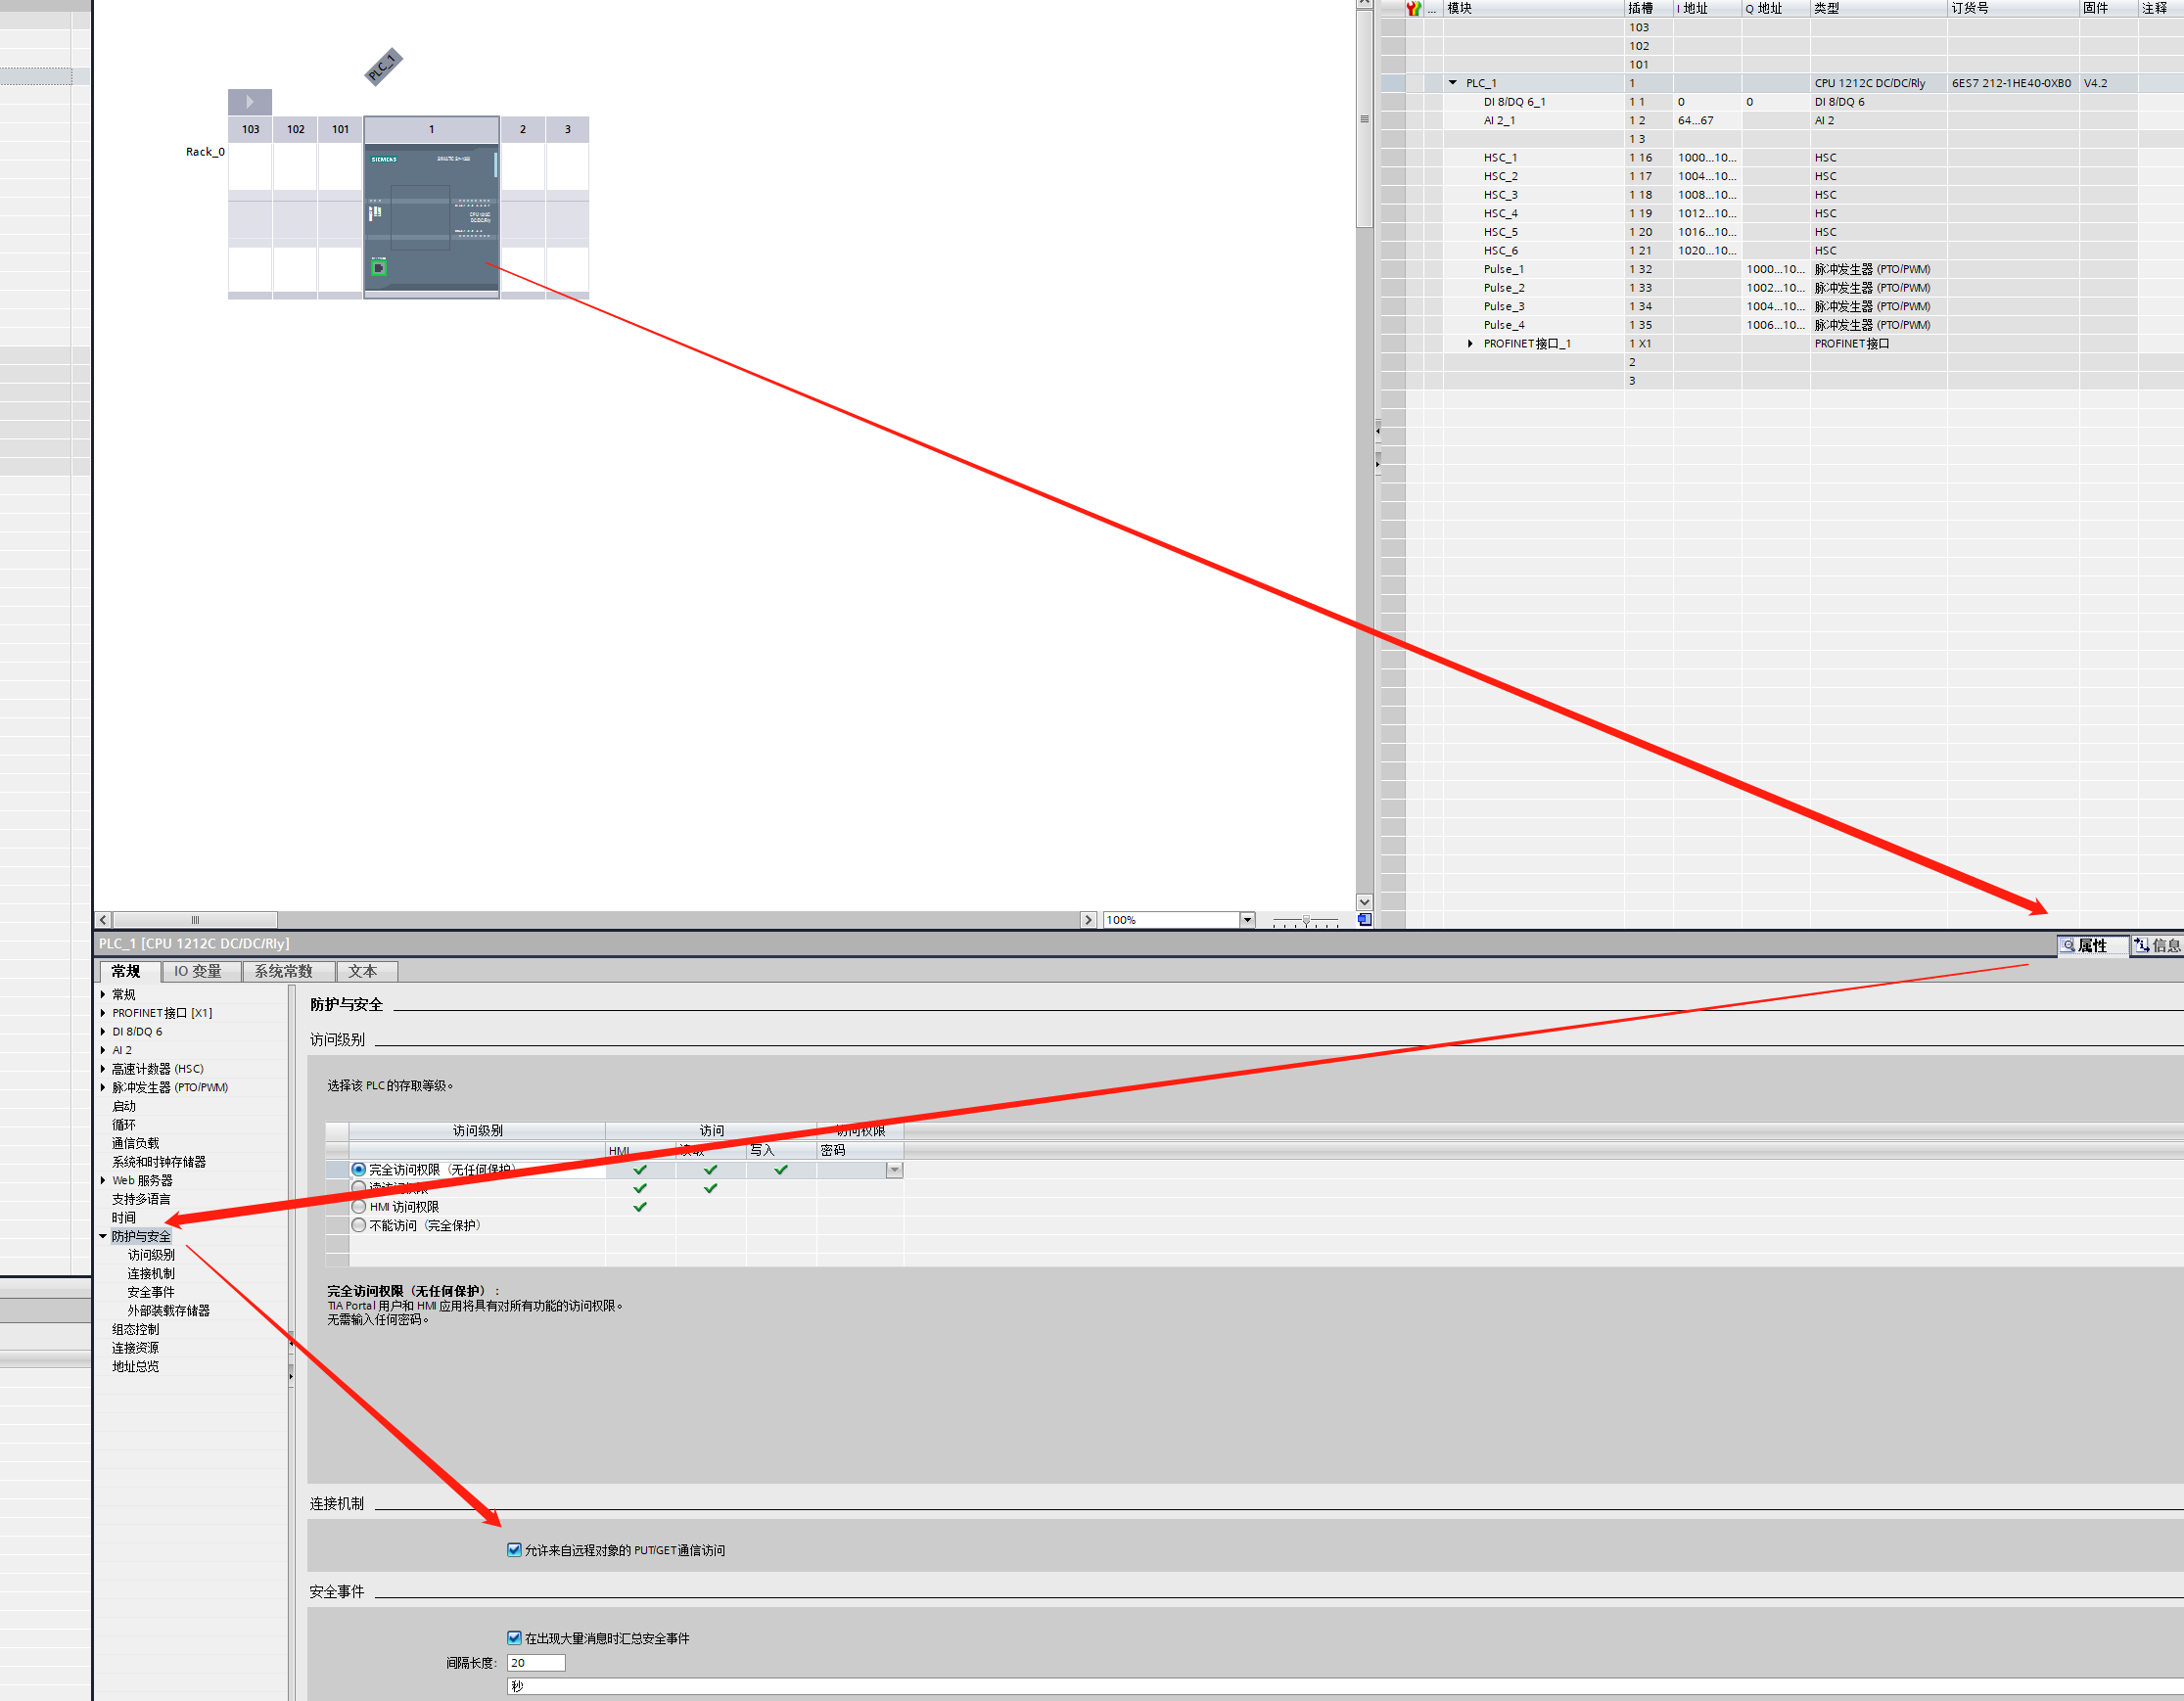Expand the PROFINET接口_1 row
Viewport: 2184px width, 1701px height.
pos(1469,343)
